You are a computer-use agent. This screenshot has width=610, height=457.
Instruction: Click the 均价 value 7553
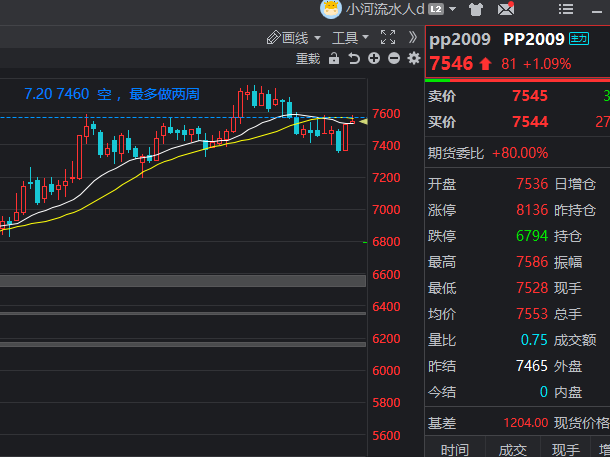[532, 314]
